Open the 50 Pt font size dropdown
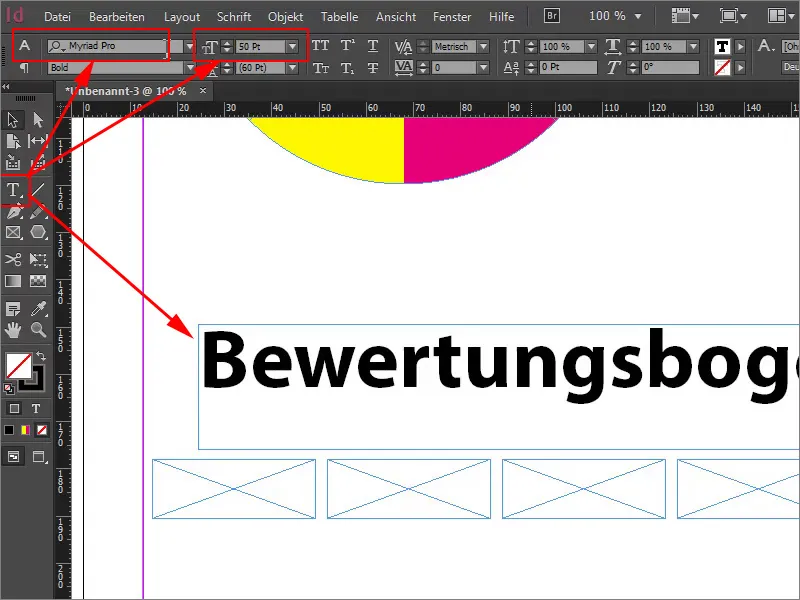 click(x=292, y=46)
